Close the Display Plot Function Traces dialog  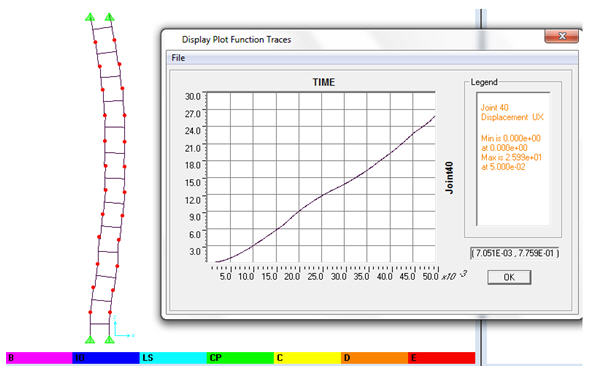click(562, 36)
